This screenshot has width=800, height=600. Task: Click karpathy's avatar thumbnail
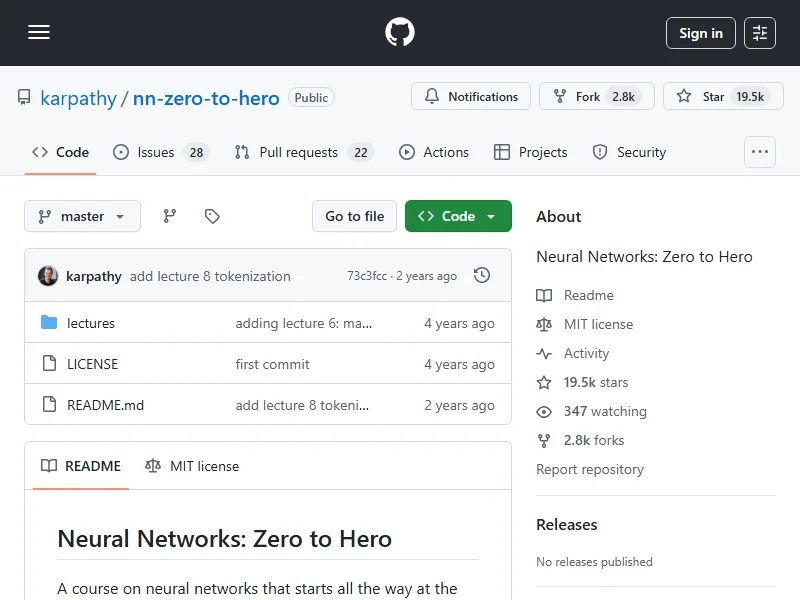(48, 276)
